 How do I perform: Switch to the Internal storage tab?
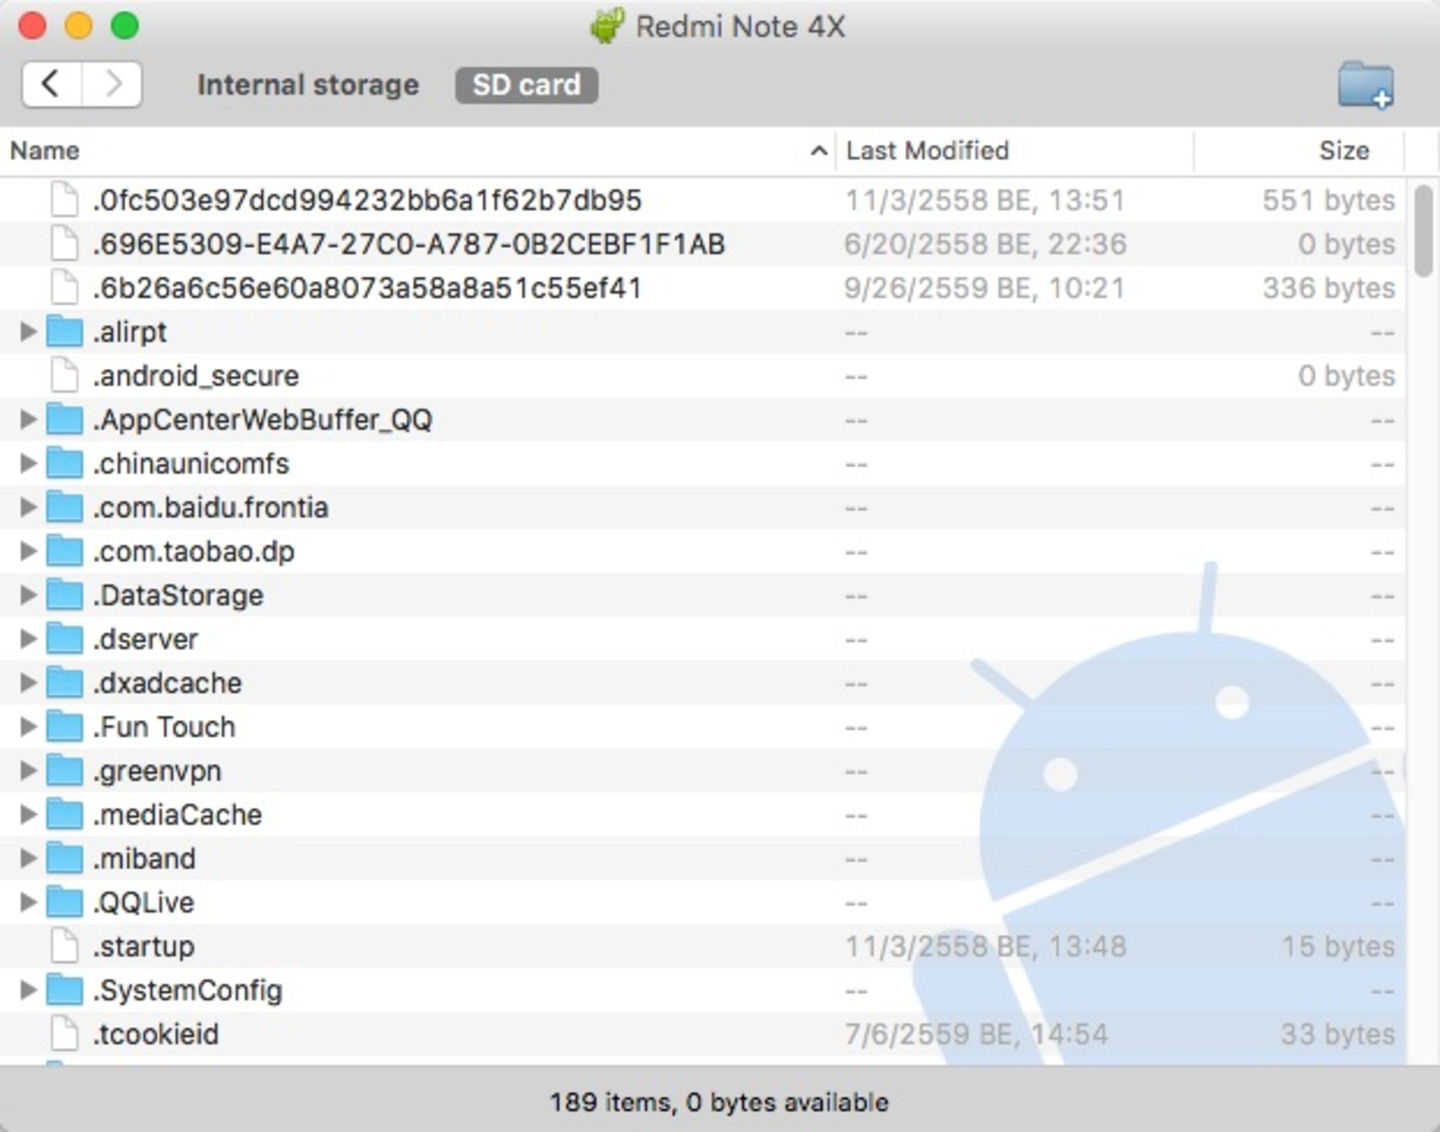click(x=308, y=85)
